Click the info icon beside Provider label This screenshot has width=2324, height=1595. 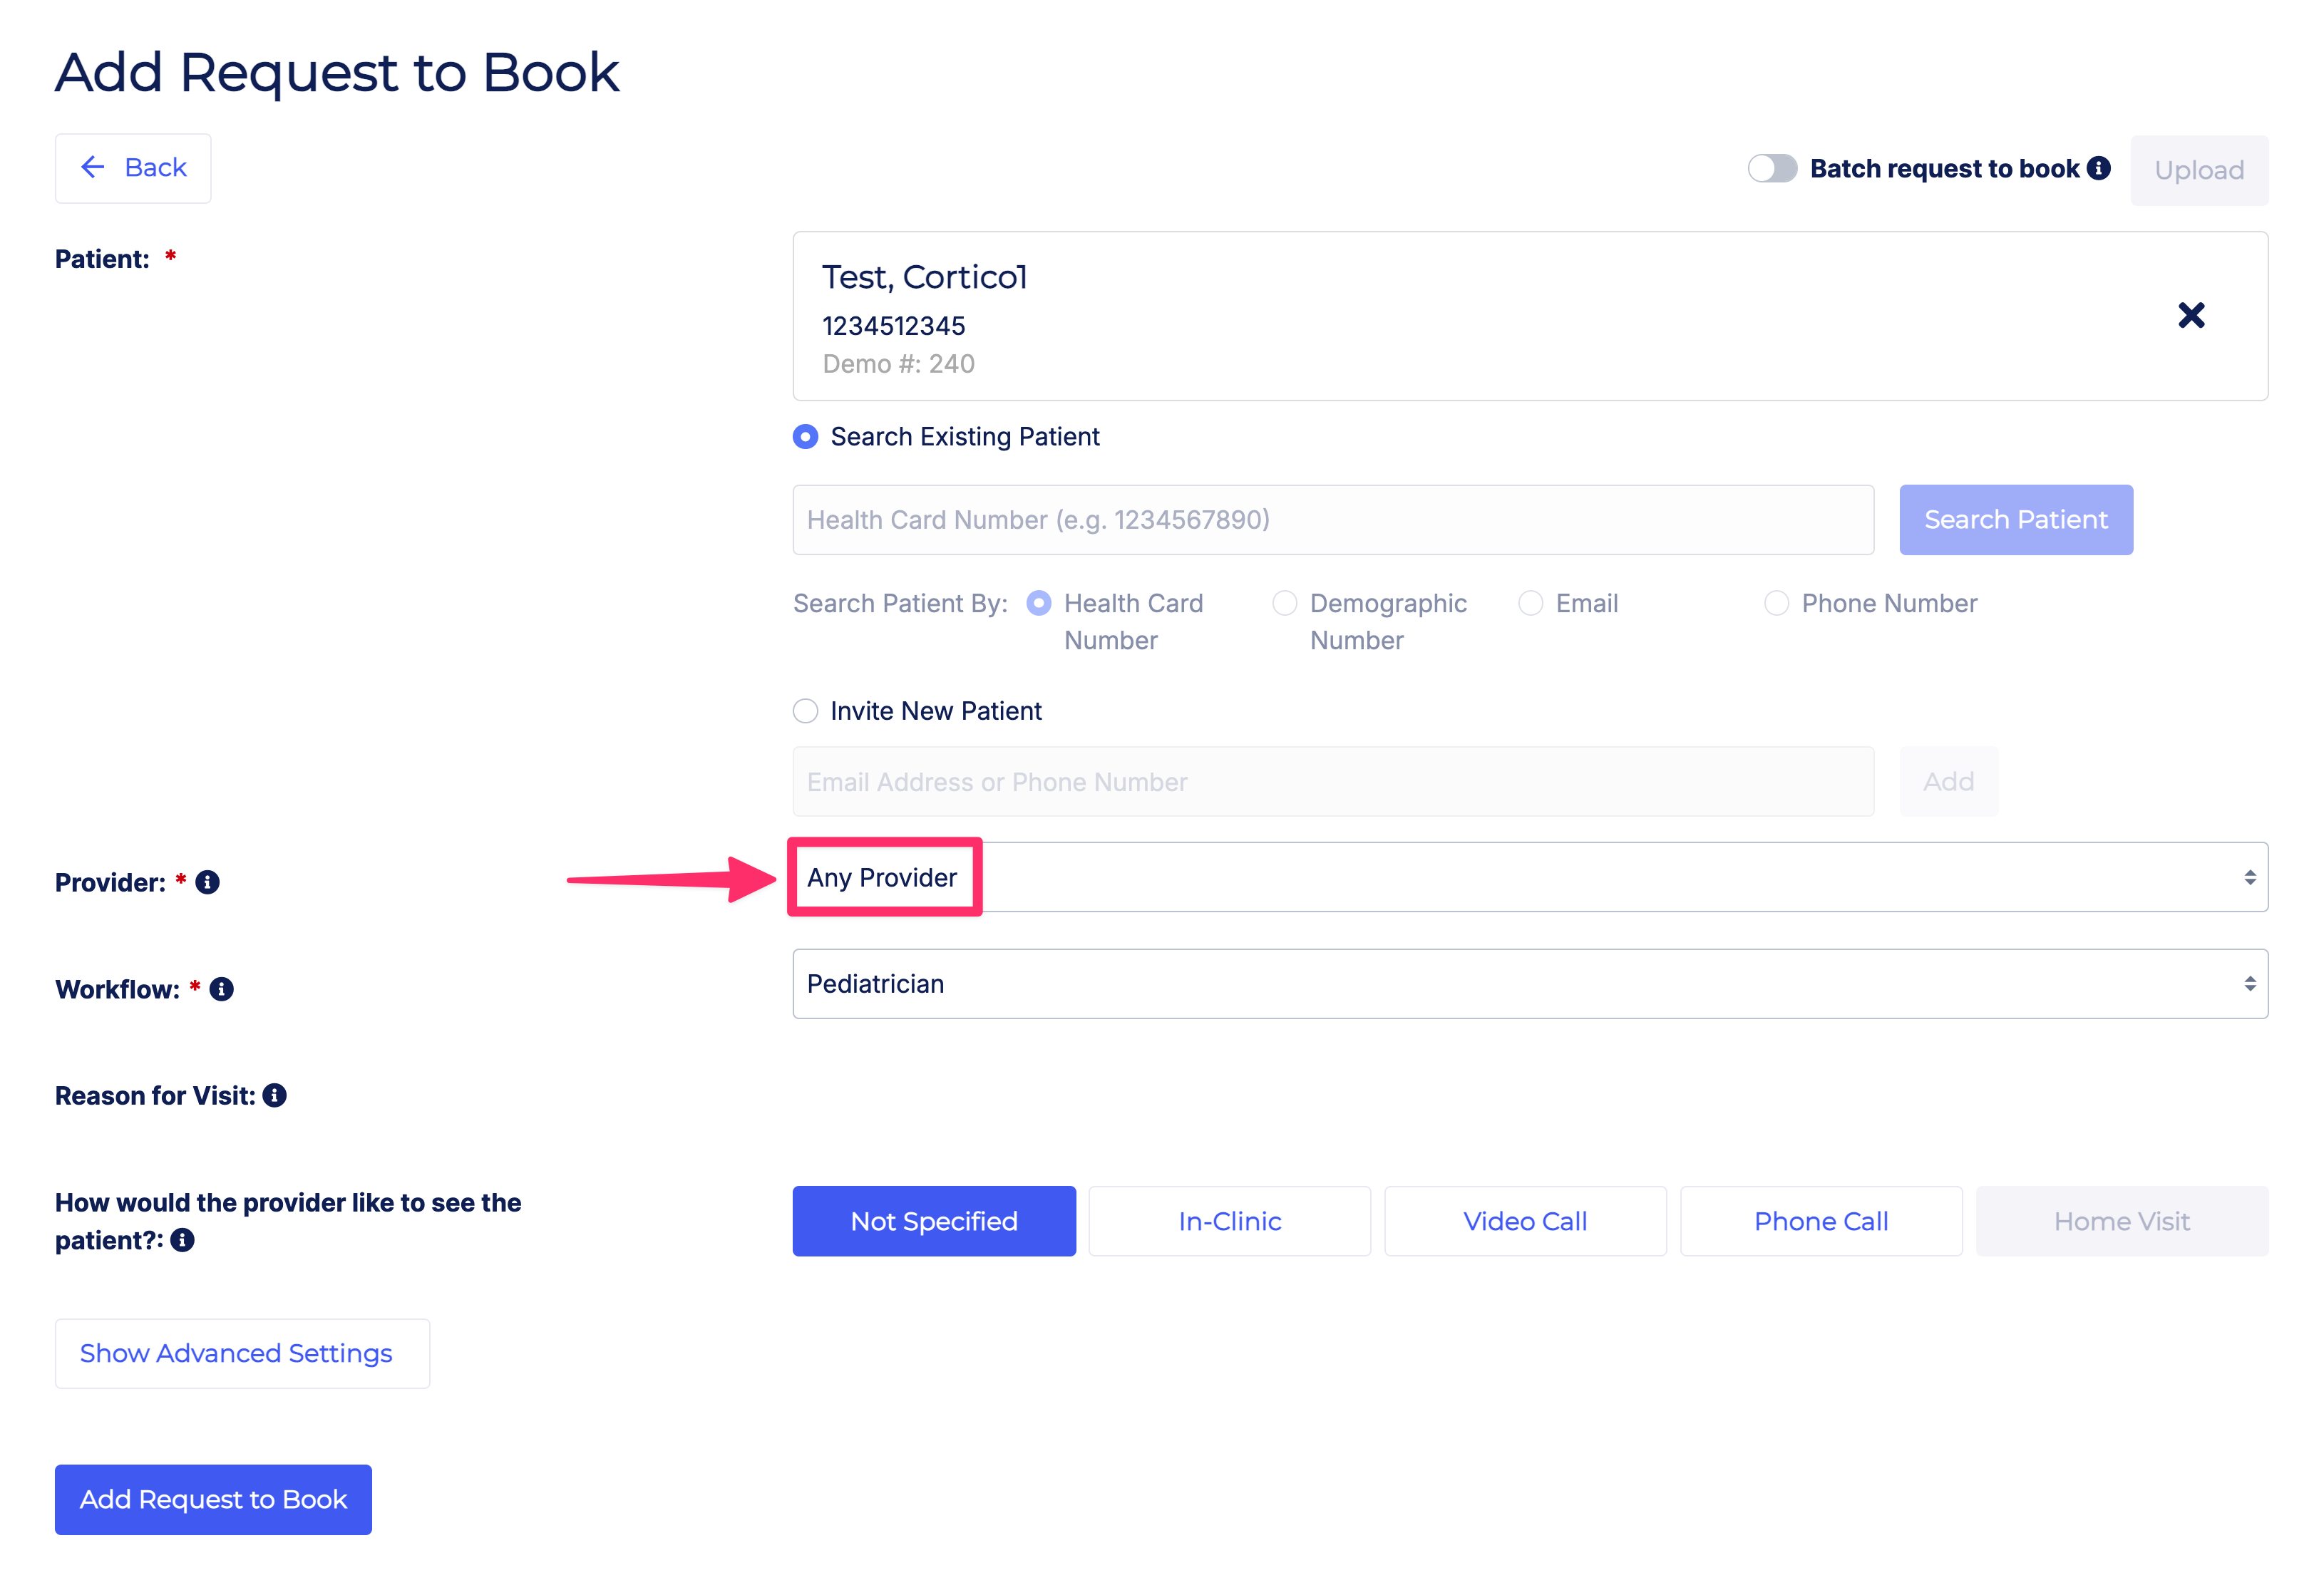point(207,882)
